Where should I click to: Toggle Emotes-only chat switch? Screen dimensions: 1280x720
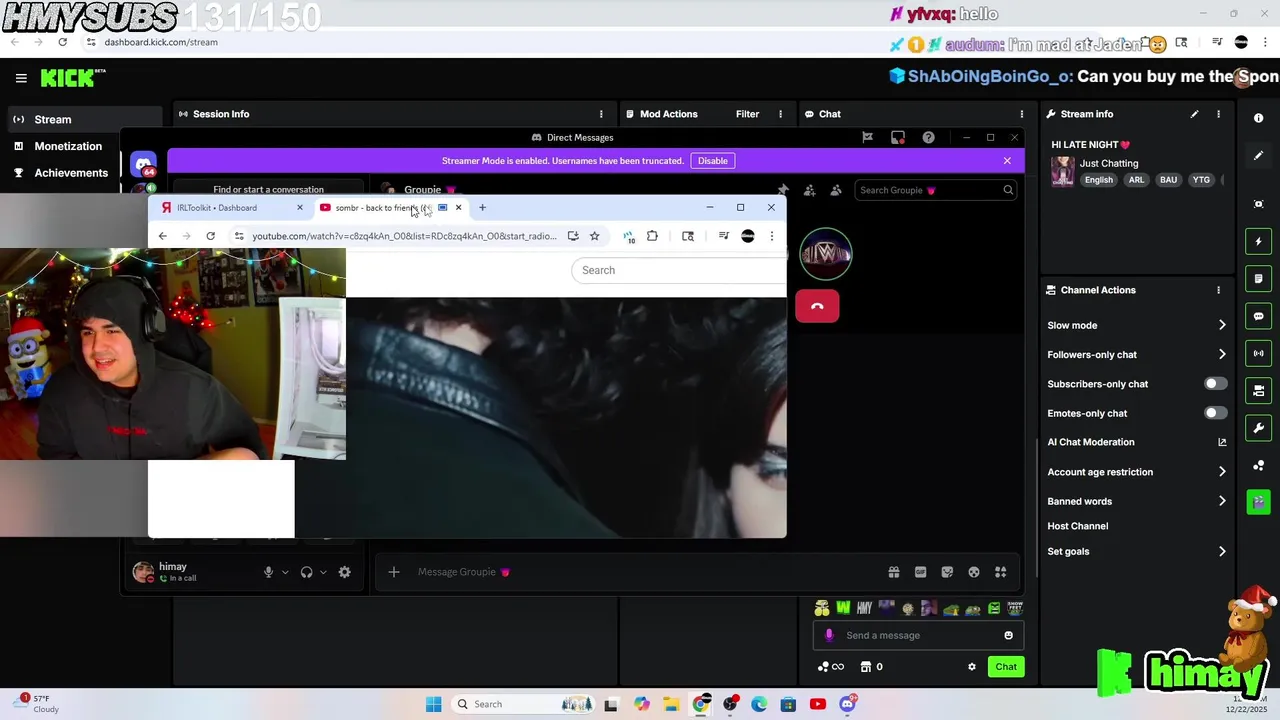(x=1215, y=413)
